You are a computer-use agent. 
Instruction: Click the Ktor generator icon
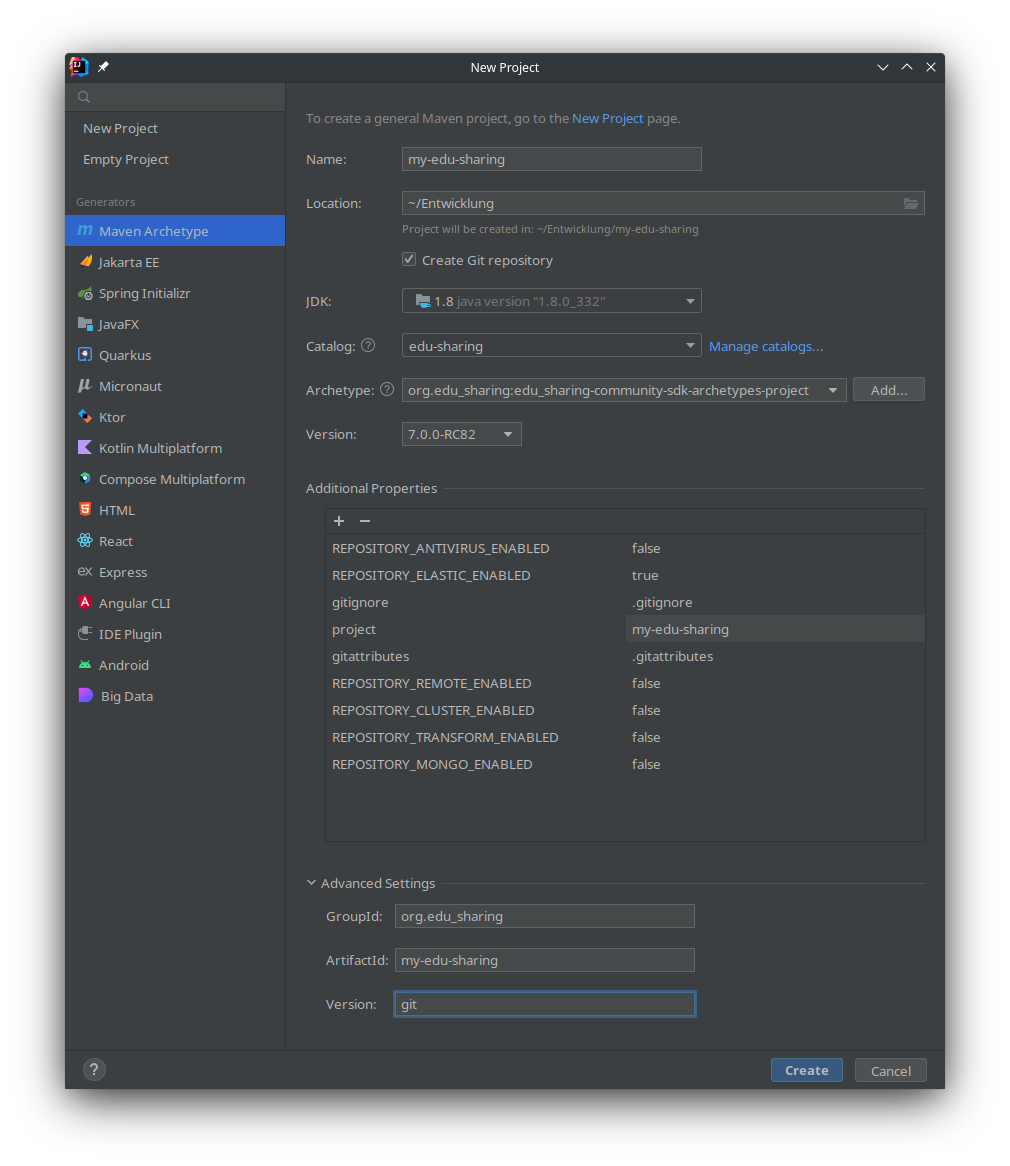tap(85, 418)
